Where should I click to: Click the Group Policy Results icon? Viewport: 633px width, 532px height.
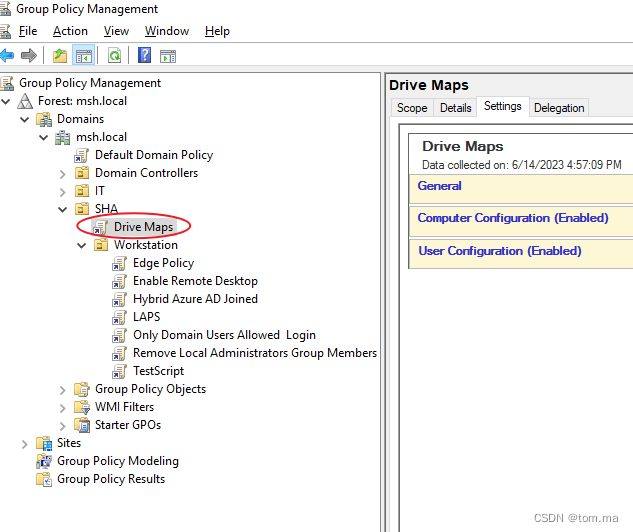[44, 479]
